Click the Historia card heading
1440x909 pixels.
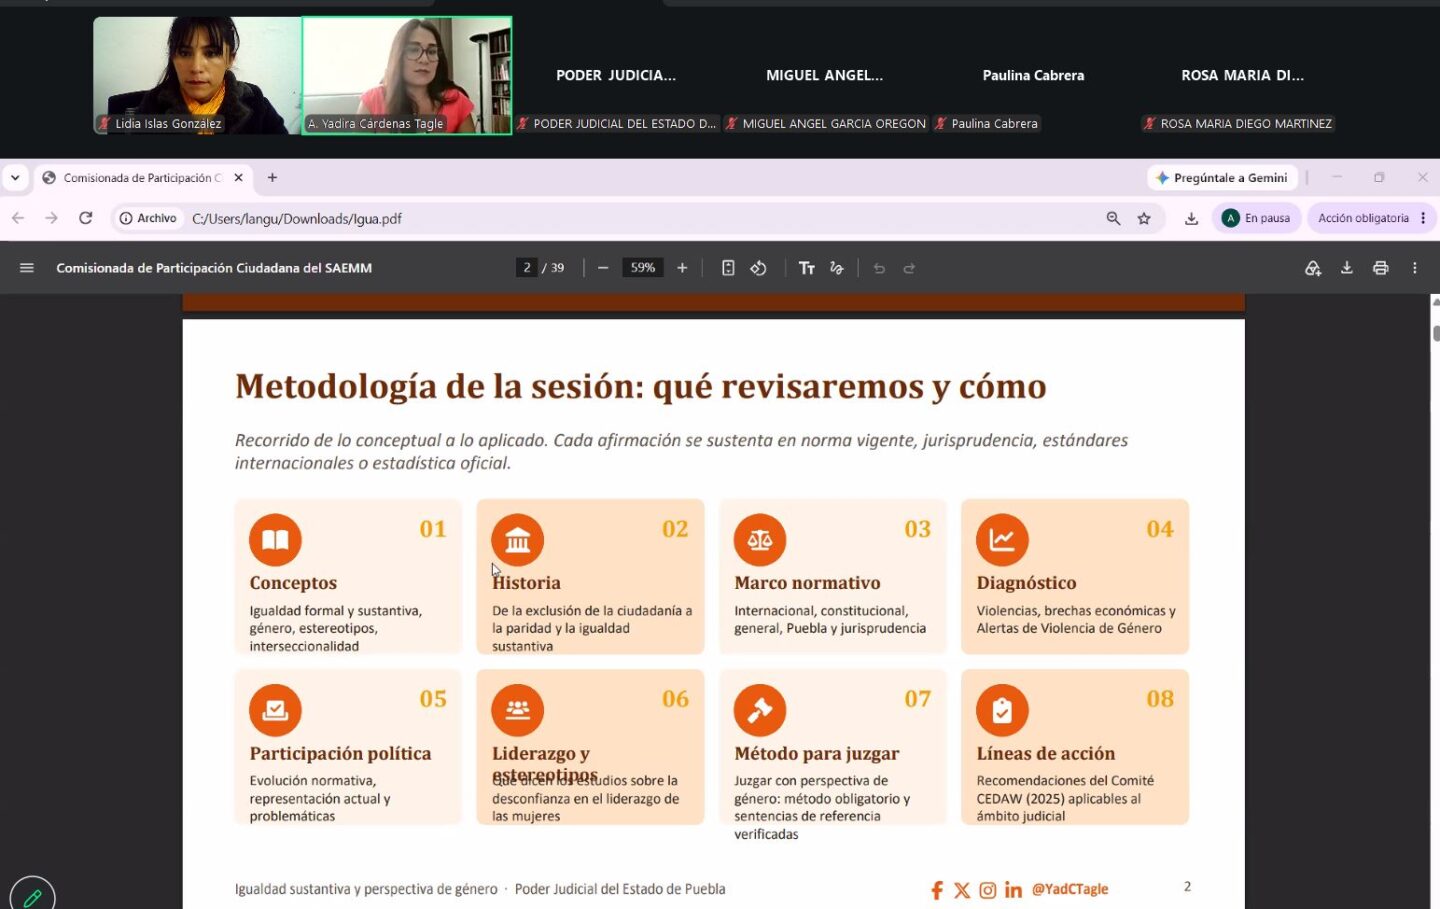526,583
